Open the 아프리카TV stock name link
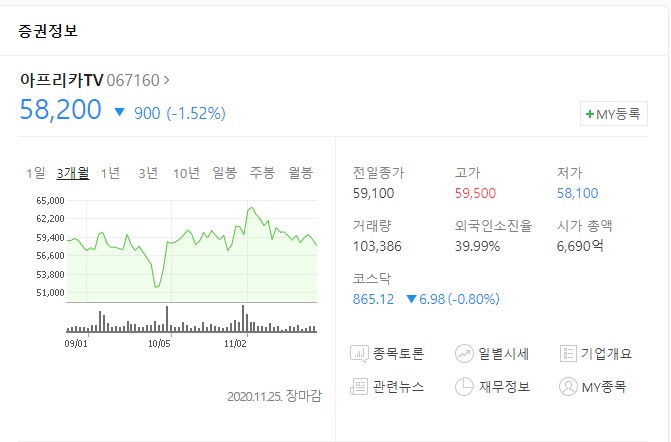The width and height of the screenshot is (671, 442). [61, 79]
